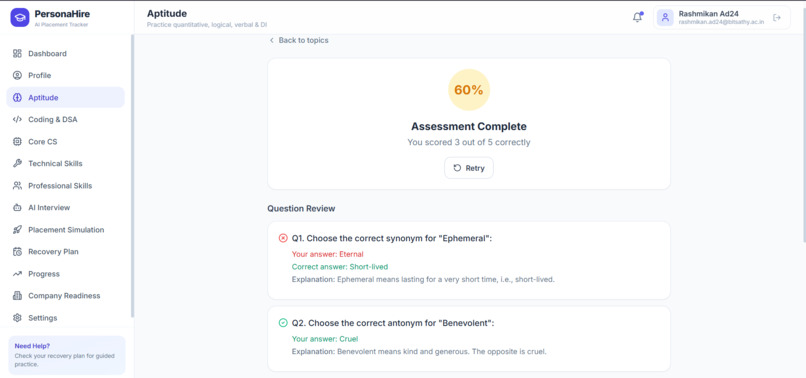Click the Retry button
The image size is (806, 378).
coord(469,168)
